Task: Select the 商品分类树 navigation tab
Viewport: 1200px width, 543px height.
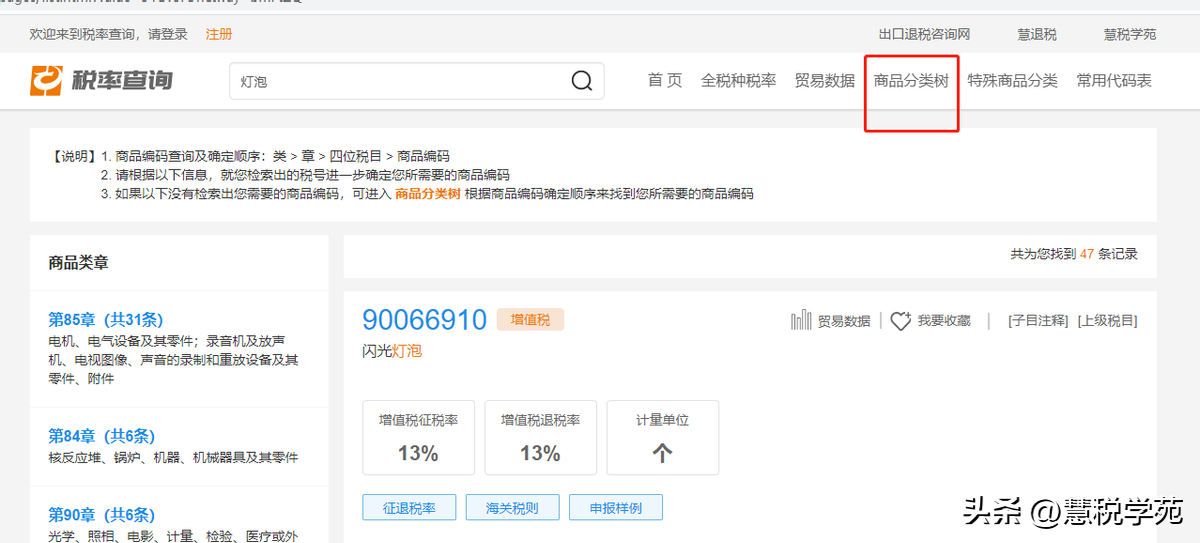Action: [911, 81]
